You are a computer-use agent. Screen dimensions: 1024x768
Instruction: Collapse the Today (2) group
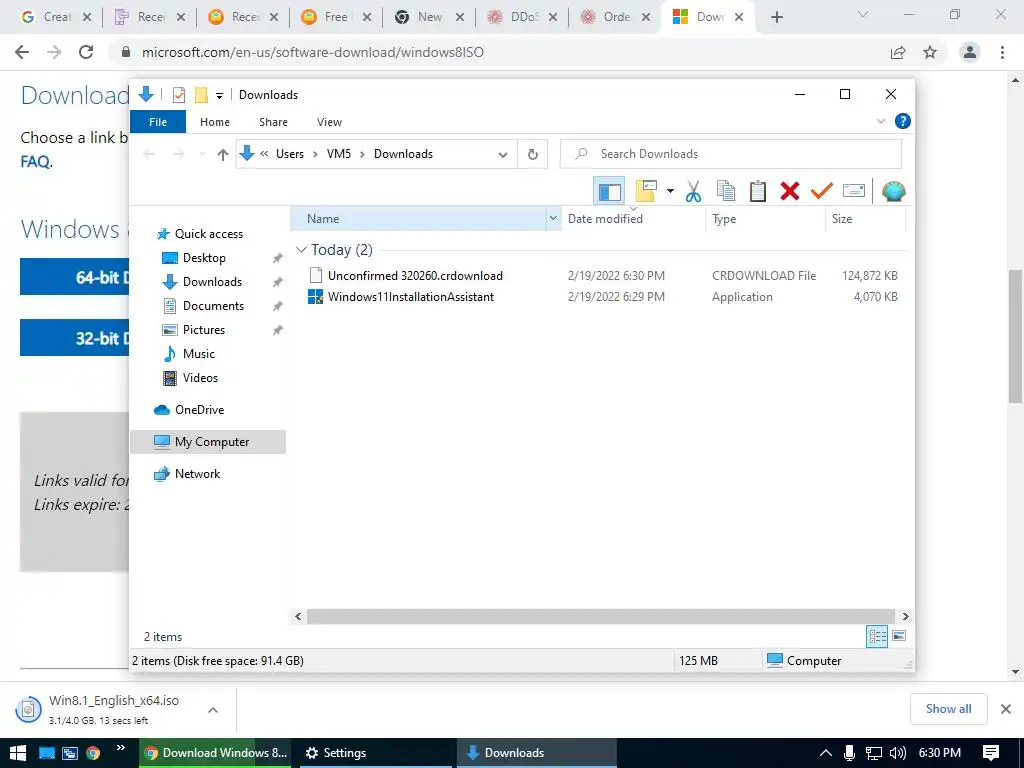coord(301,250)
